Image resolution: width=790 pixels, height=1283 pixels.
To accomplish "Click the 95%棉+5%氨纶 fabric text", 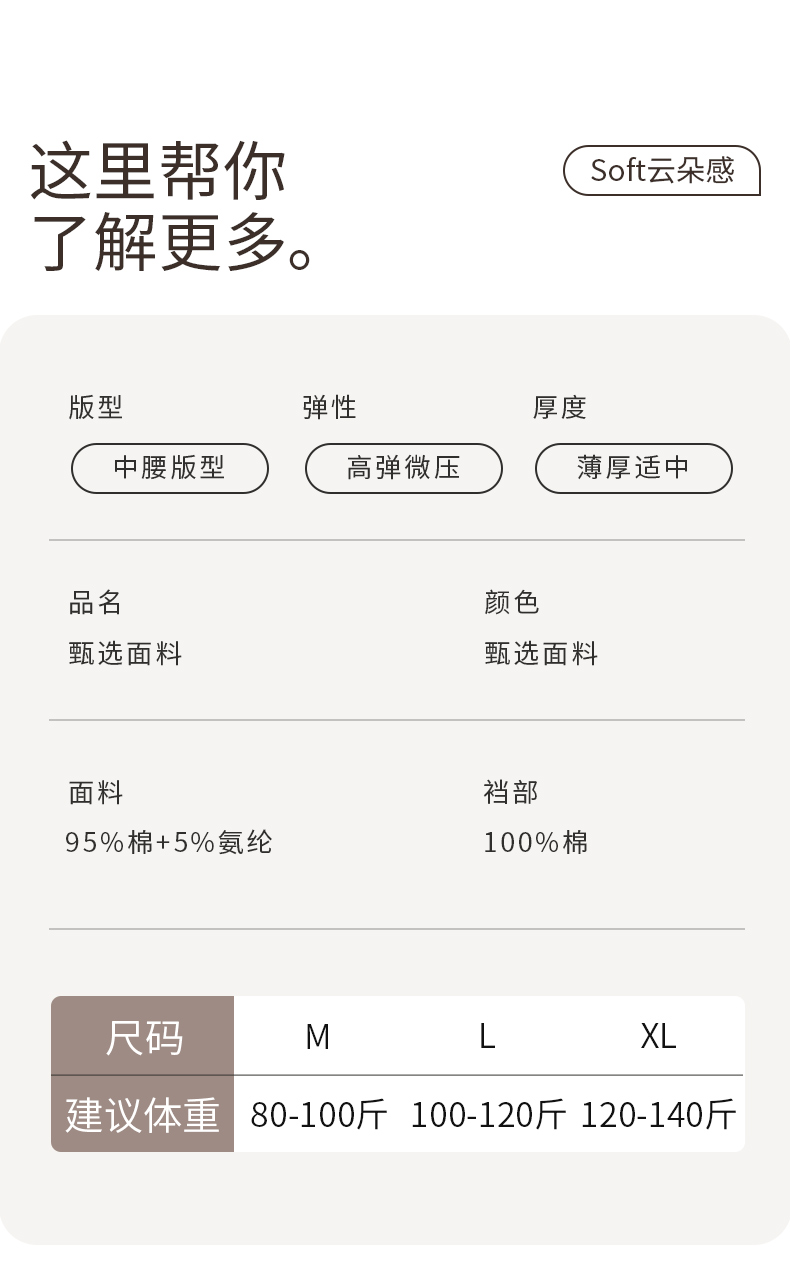I will [169, 843].
